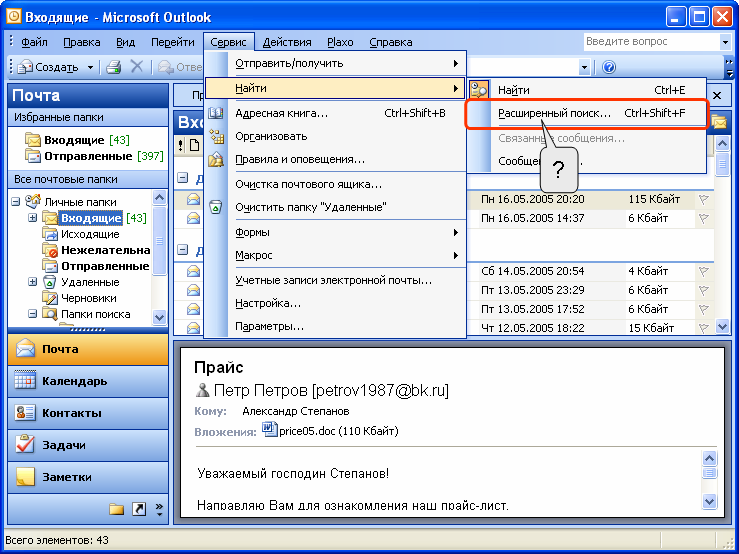Switch to Календарь pane
The height and width of the screenshot is (554, 739).
click(x=88, y=381)
